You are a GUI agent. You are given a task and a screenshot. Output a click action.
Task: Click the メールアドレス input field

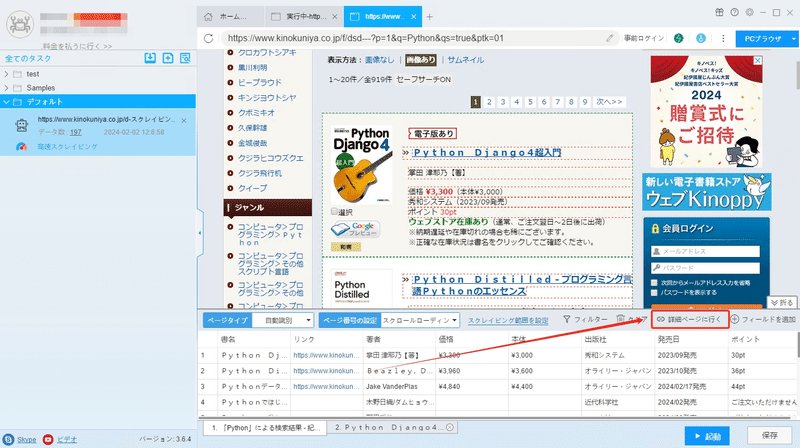point(705,252)
